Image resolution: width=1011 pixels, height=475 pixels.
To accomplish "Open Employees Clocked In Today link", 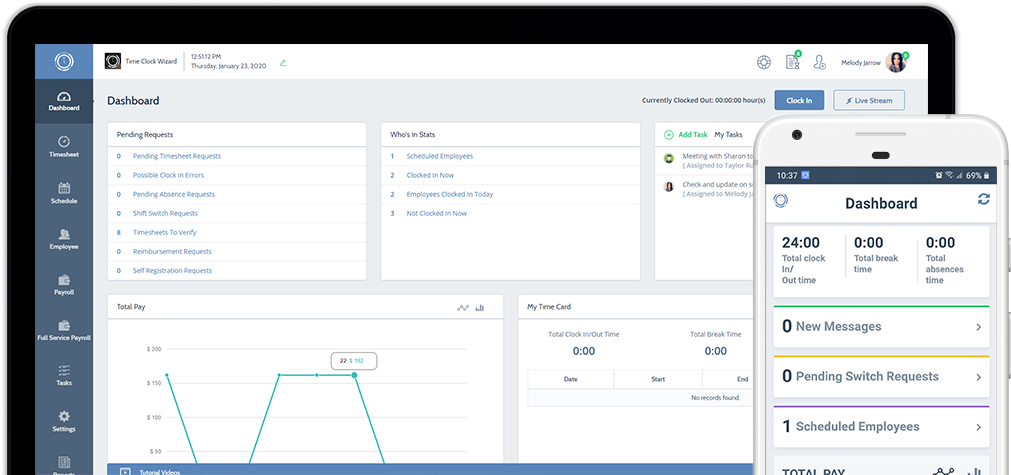I will [x=449, y=194].
